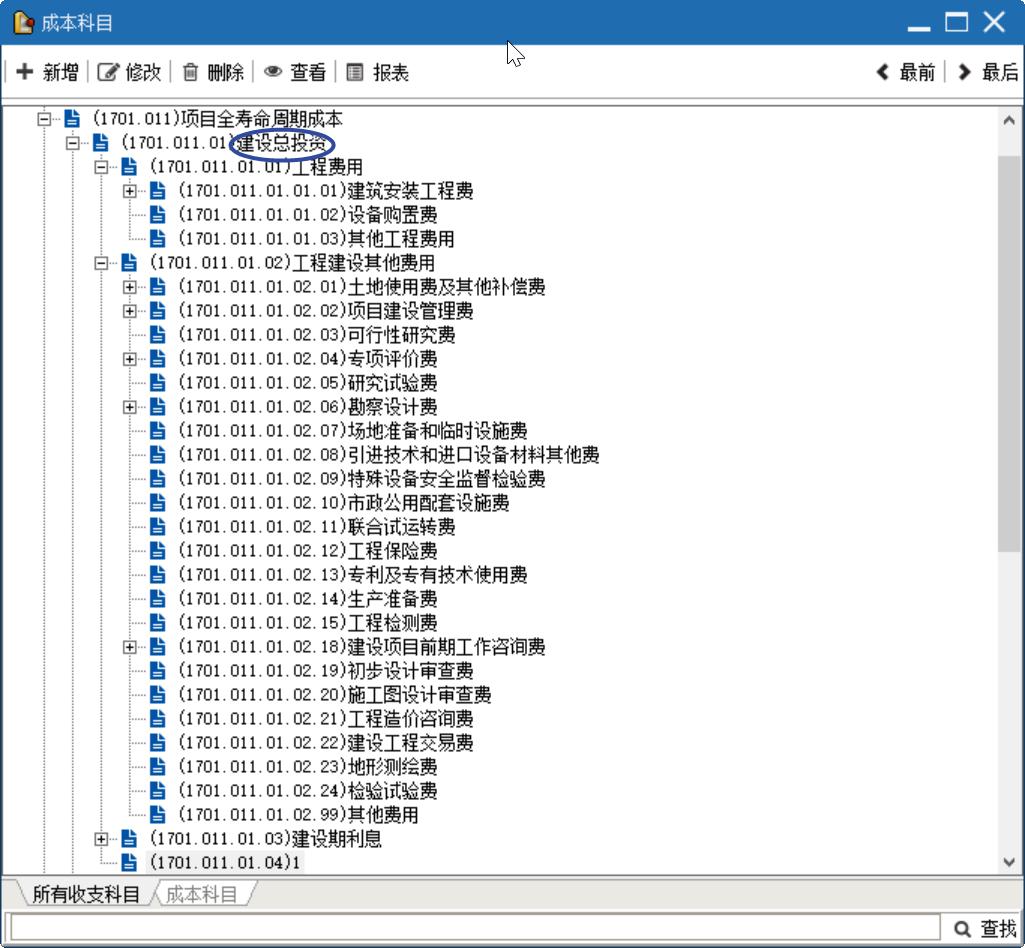Click the 删除 trash can icon
Image resolution: width=1025 pixels, height=948 pixels.
[190, 72]
